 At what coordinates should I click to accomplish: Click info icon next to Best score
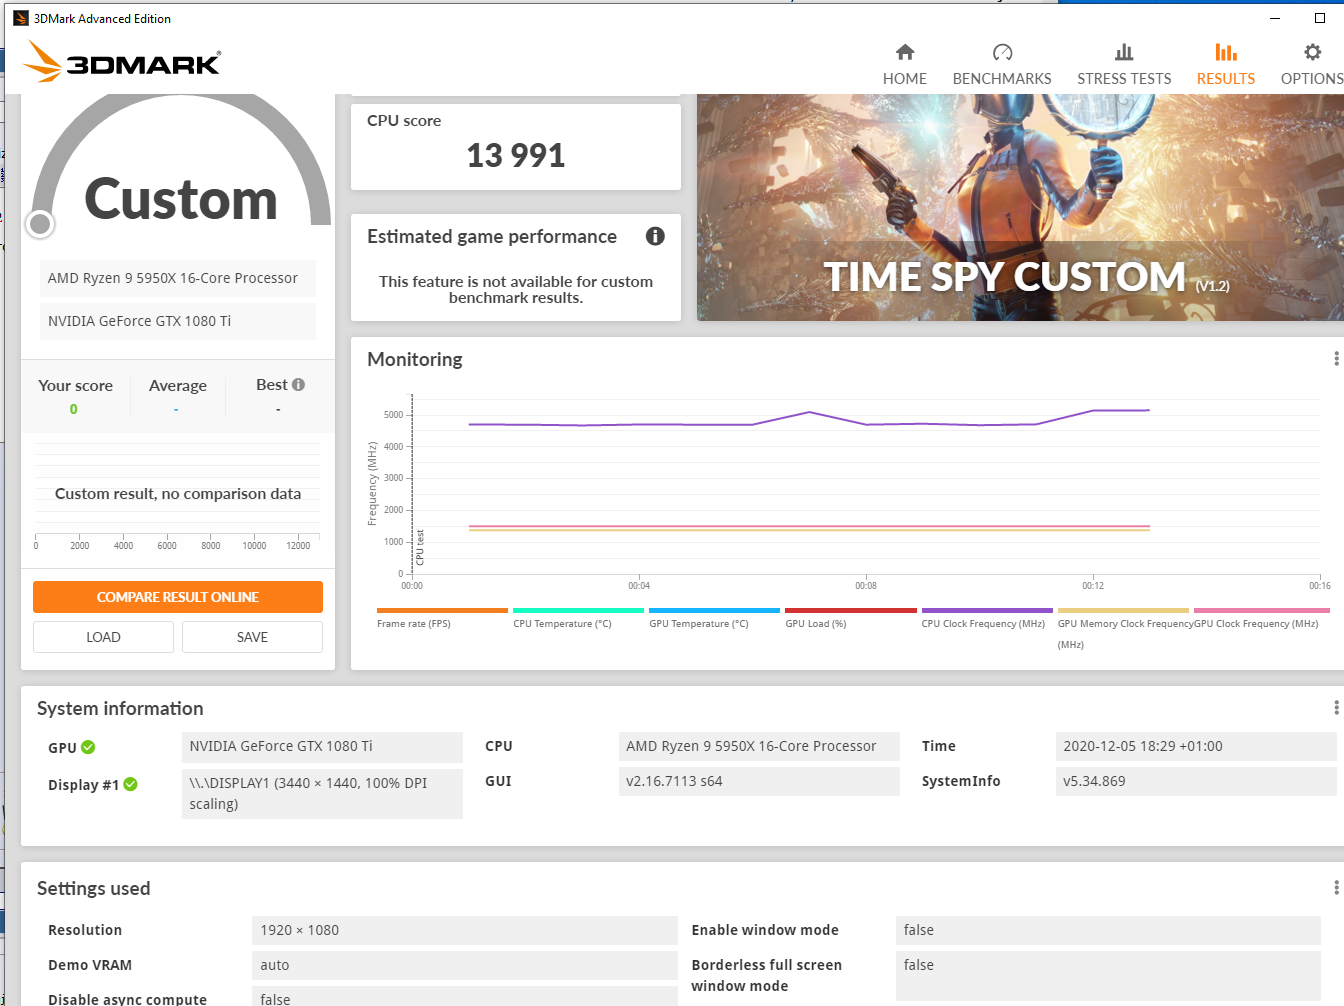coord(298,385)
